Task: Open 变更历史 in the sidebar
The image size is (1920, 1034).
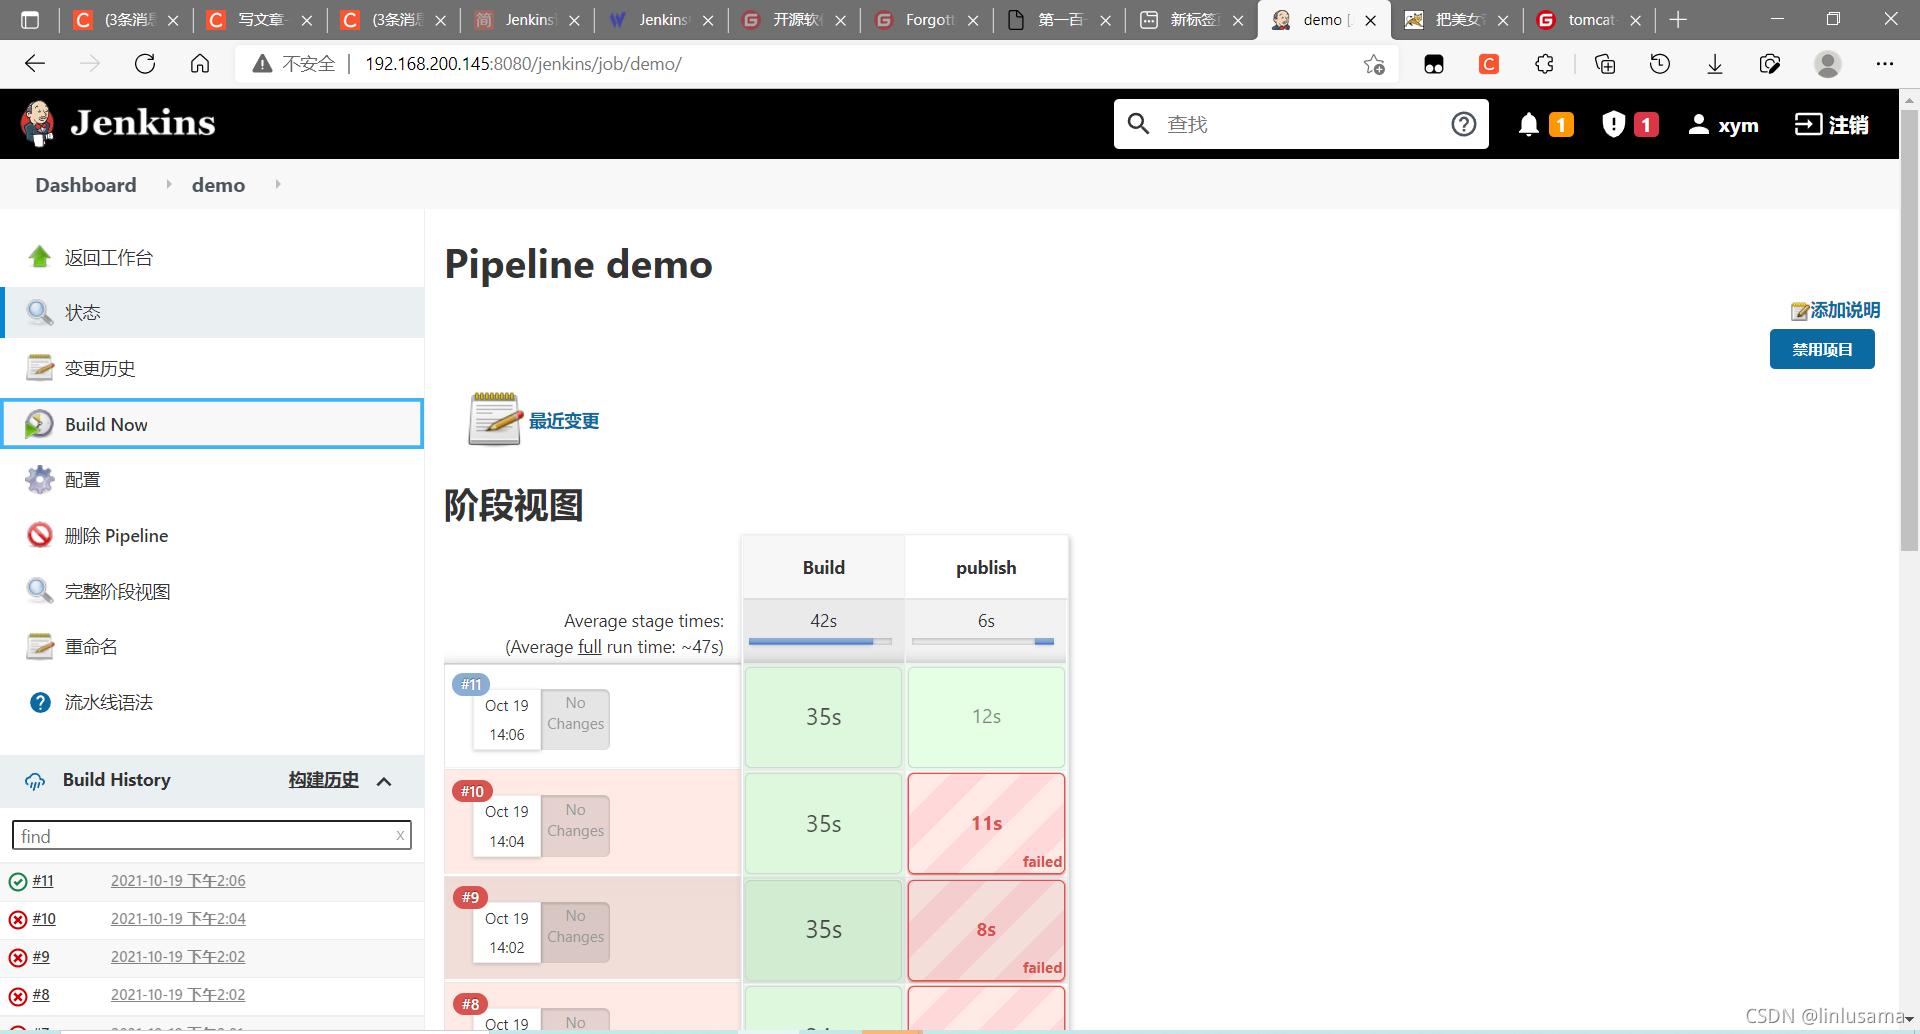Action: (99, 368)
